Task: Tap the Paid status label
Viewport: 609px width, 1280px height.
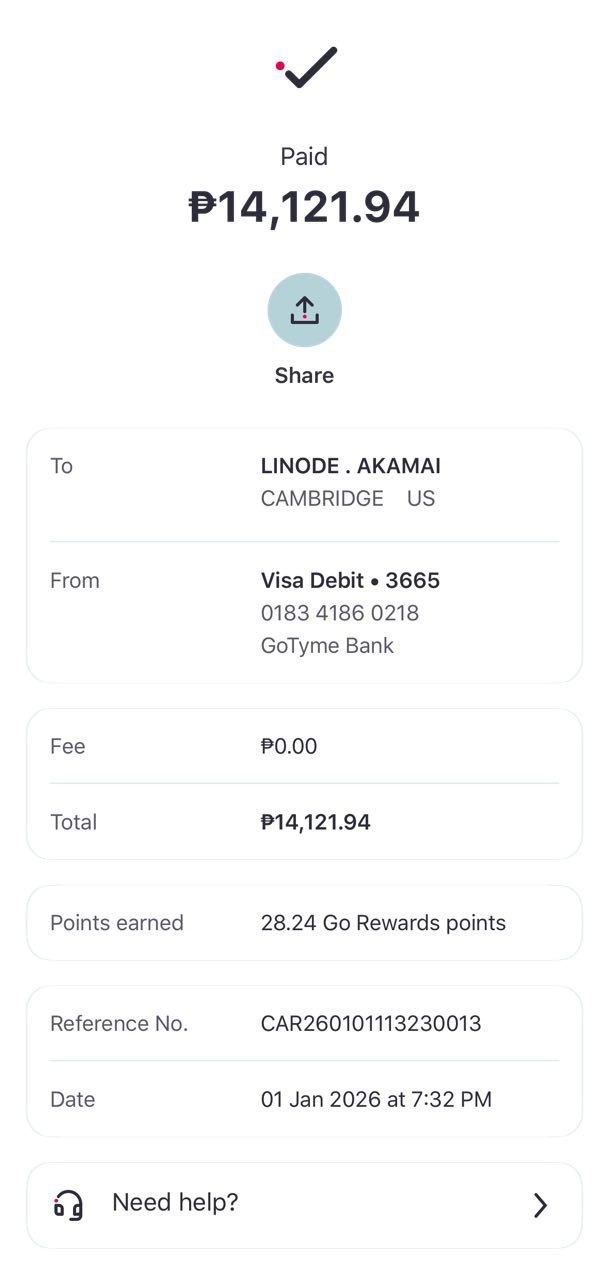Action: (304, 156)
